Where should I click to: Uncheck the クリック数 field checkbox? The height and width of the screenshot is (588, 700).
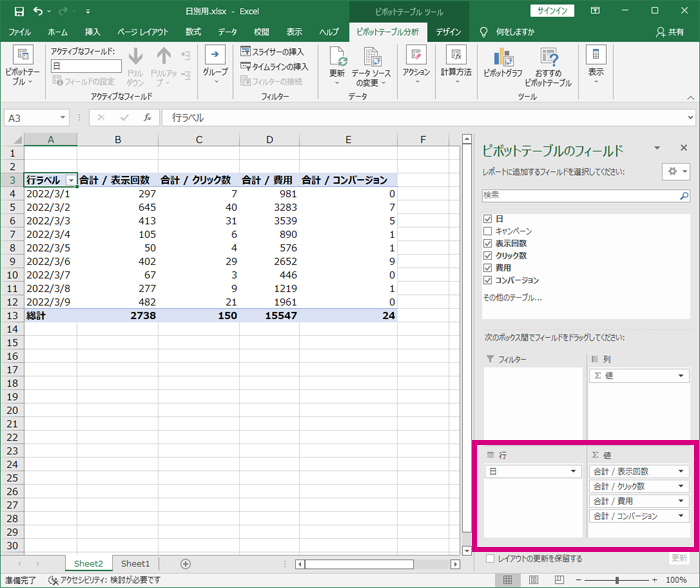click(x=488, y=255)
